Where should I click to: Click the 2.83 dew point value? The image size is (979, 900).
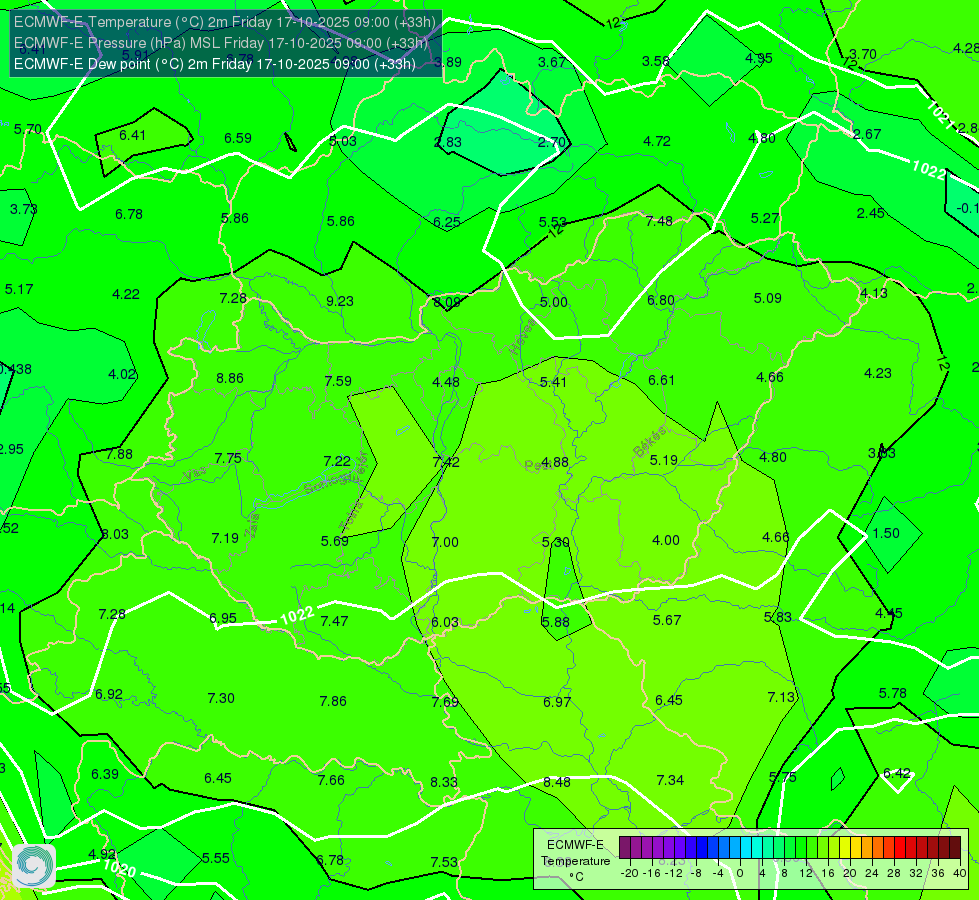(x=448, y=142)
